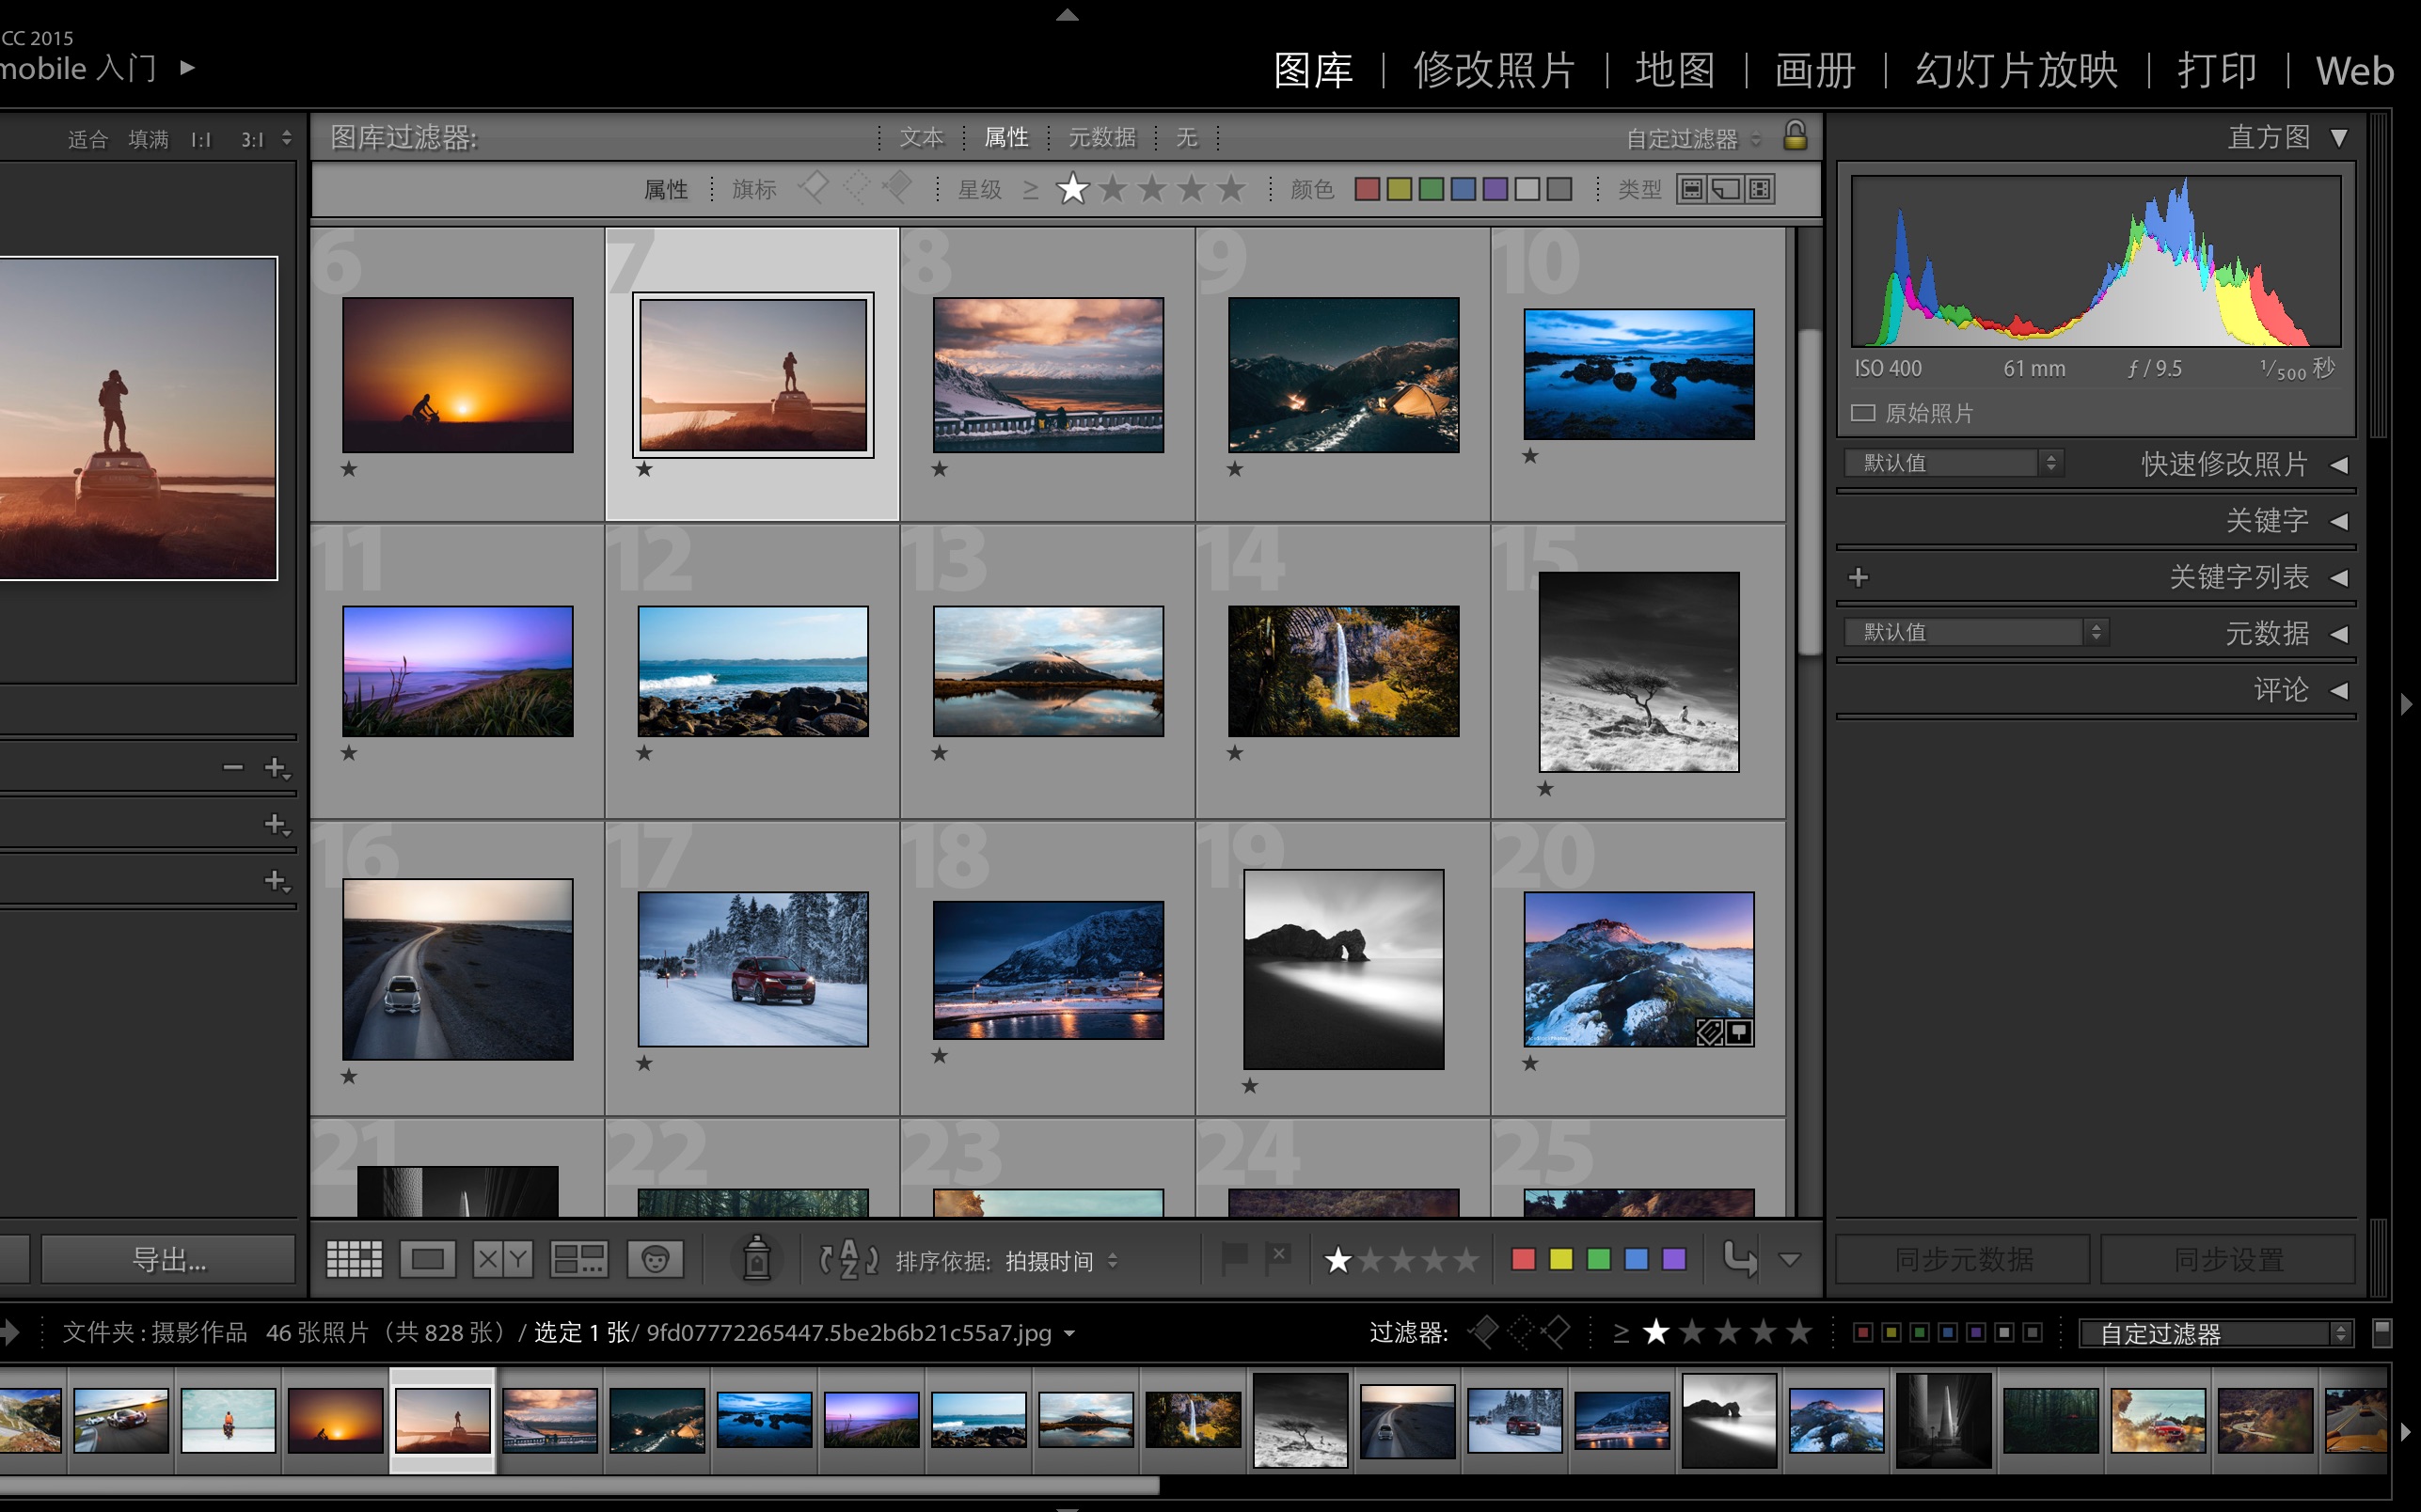The height and width of the screenshot is (1512, 2421).
Task: Enable 原始照片 checkbox under histogram
Action: tap(1863, 413)
